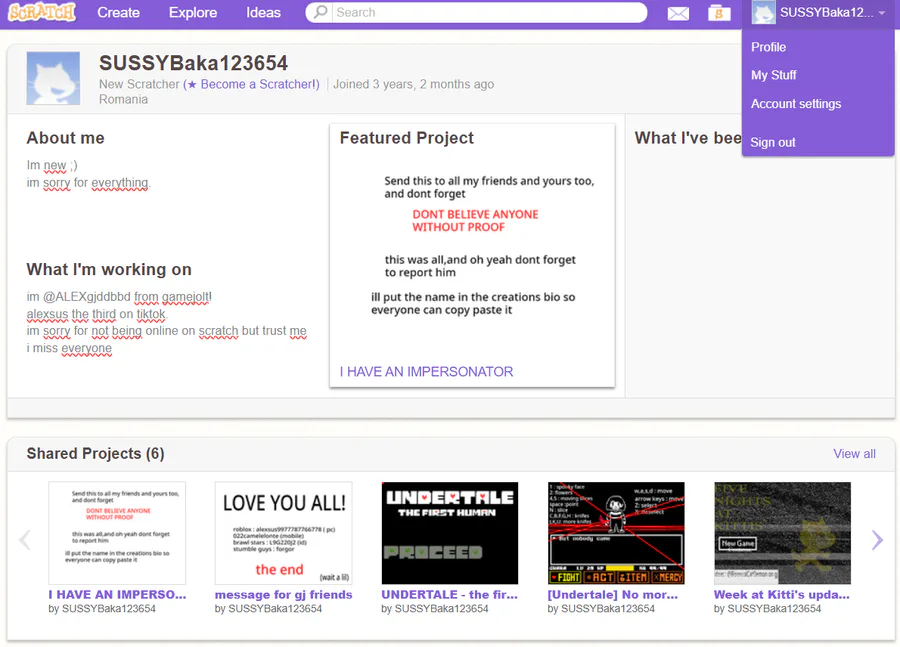Open UNDERTALE - the fir... project title
The height and width of the screenshot is (647, 900).
click(449, 595)
